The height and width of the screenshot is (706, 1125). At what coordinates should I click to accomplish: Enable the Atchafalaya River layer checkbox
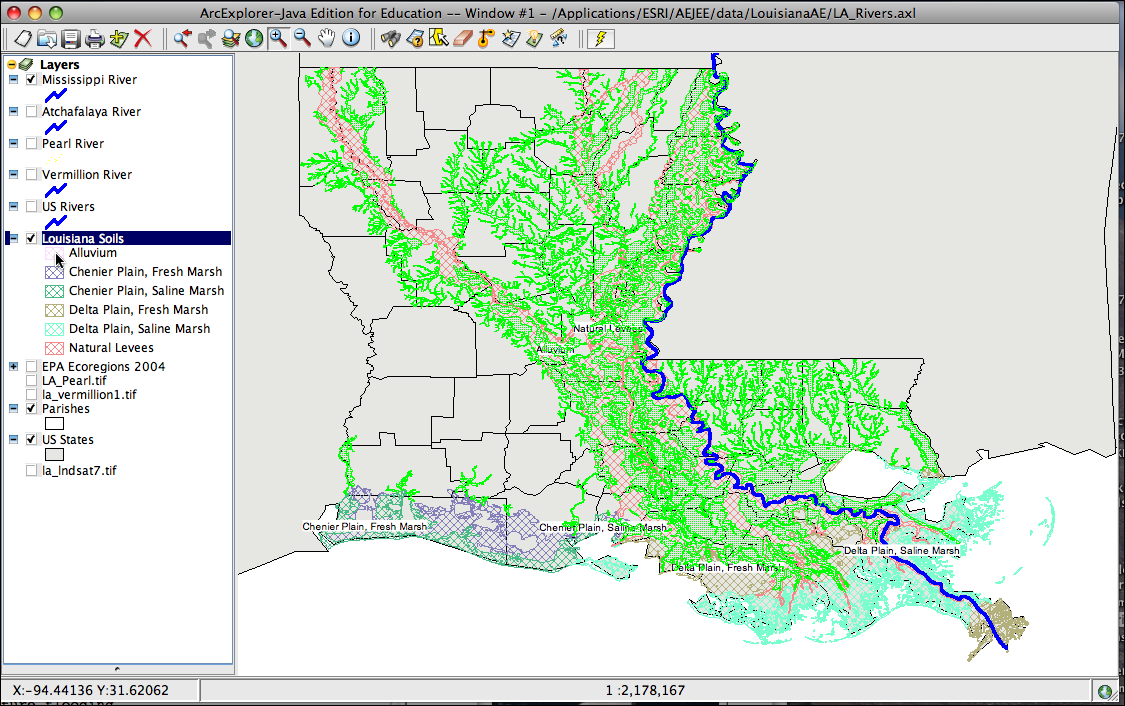click(31, 111)
